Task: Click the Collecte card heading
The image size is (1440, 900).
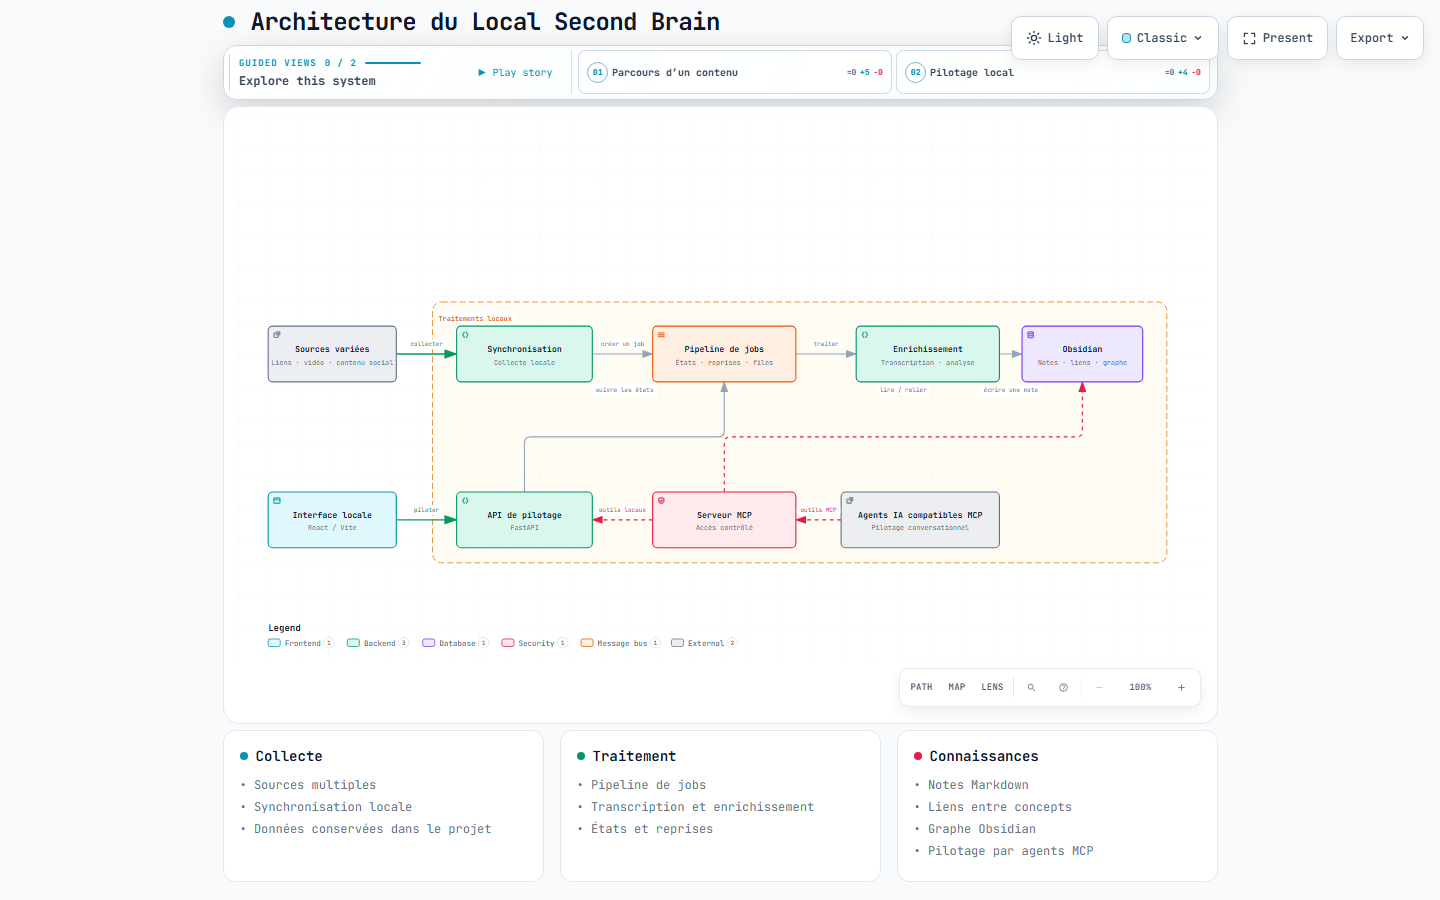Action: click(289, 756)
